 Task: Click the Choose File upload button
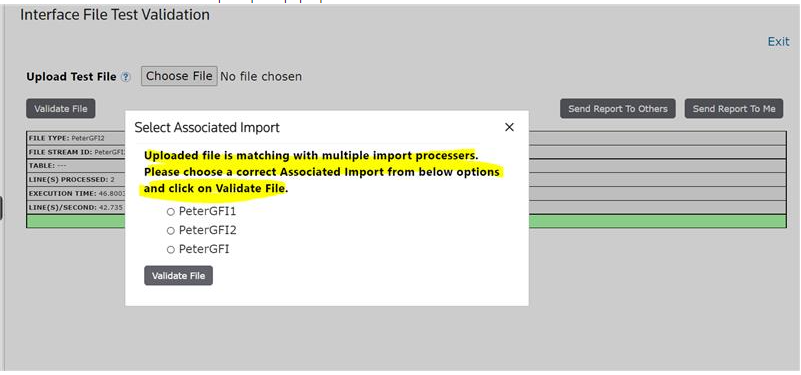(179, 76)
